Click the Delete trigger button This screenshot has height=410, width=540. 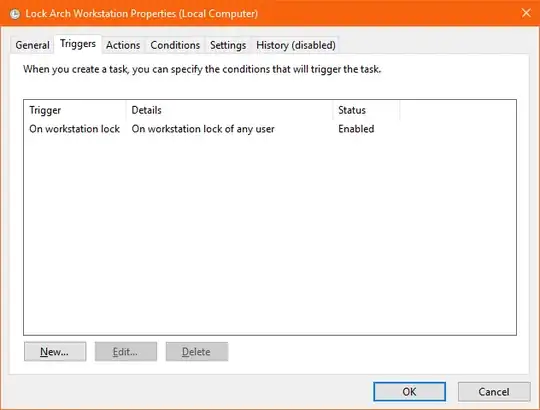[x=197, y=351]
